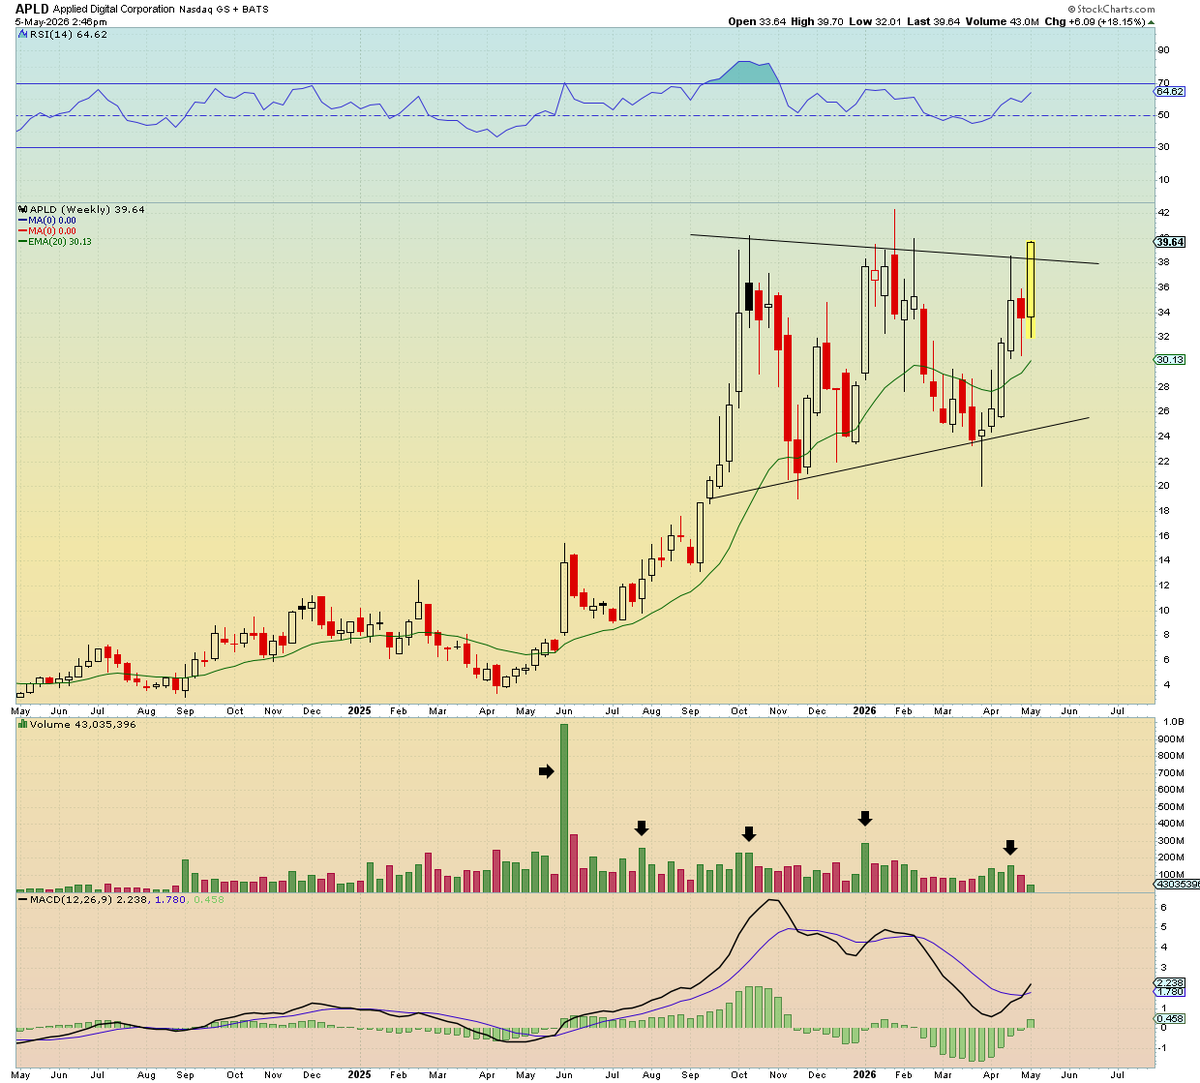Click the yellow highlighted latest weekly candle
Viewport: 1200px width, 1083px height.
1031,289
